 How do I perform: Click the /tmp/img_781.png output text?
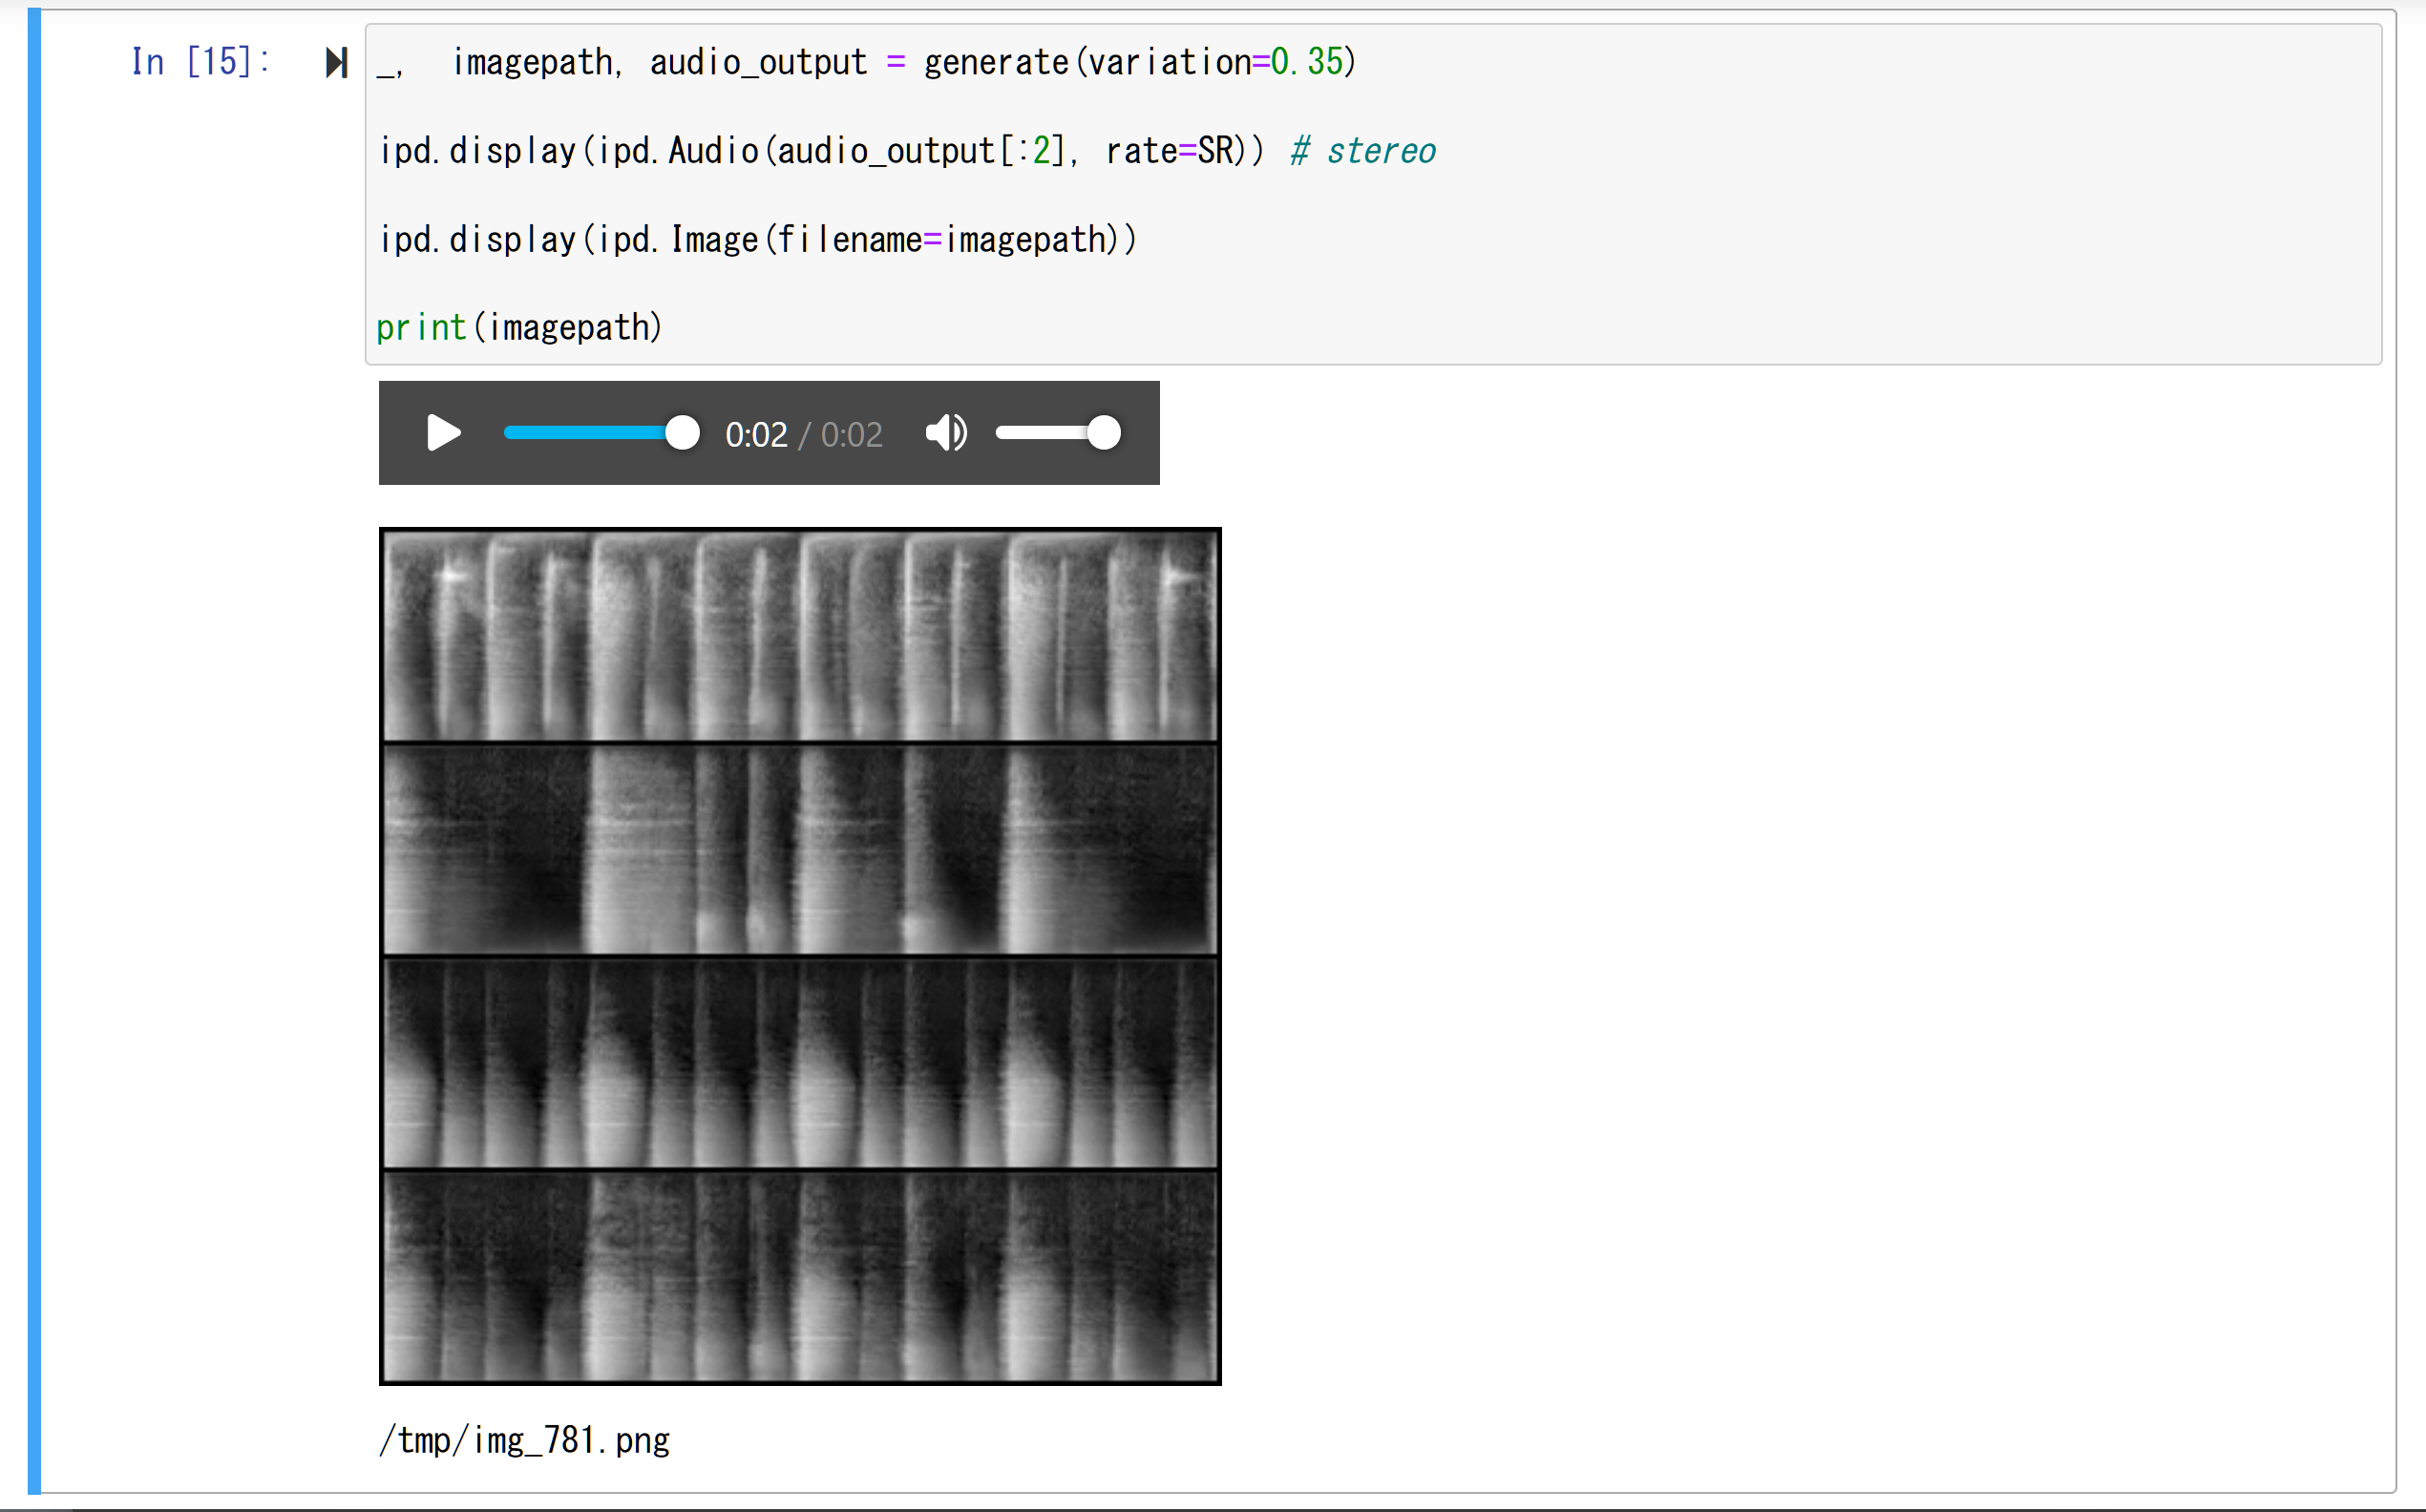(x=524, y=1440)
